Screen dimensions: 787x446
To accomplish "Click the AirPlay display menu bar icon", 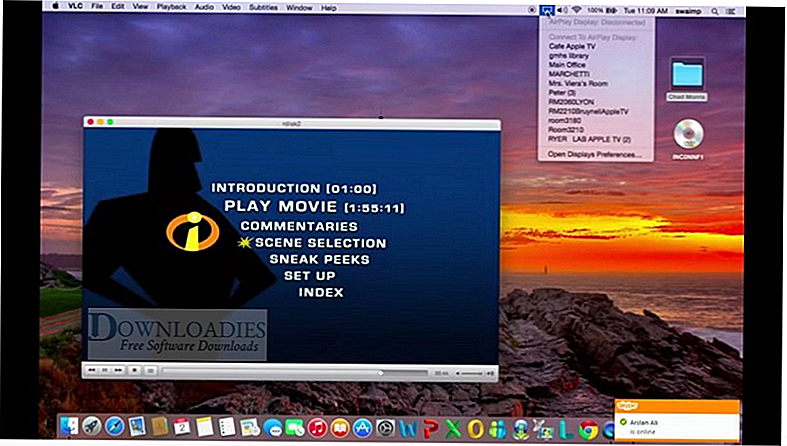I will pyautogui.click(x=547, y=10).
